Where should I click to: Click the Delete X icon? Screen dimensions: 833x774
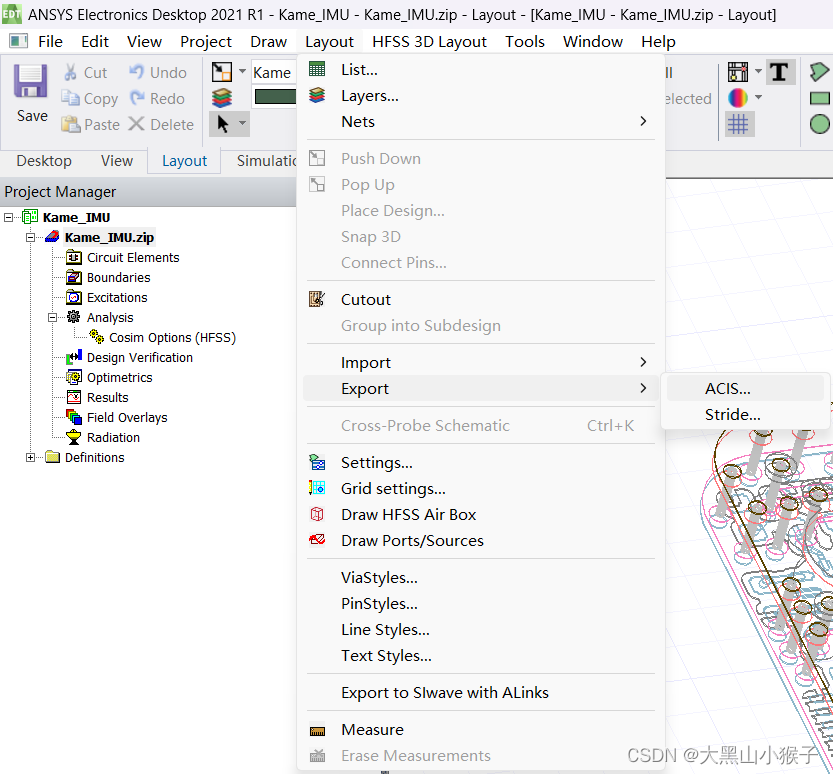[137, 124]
